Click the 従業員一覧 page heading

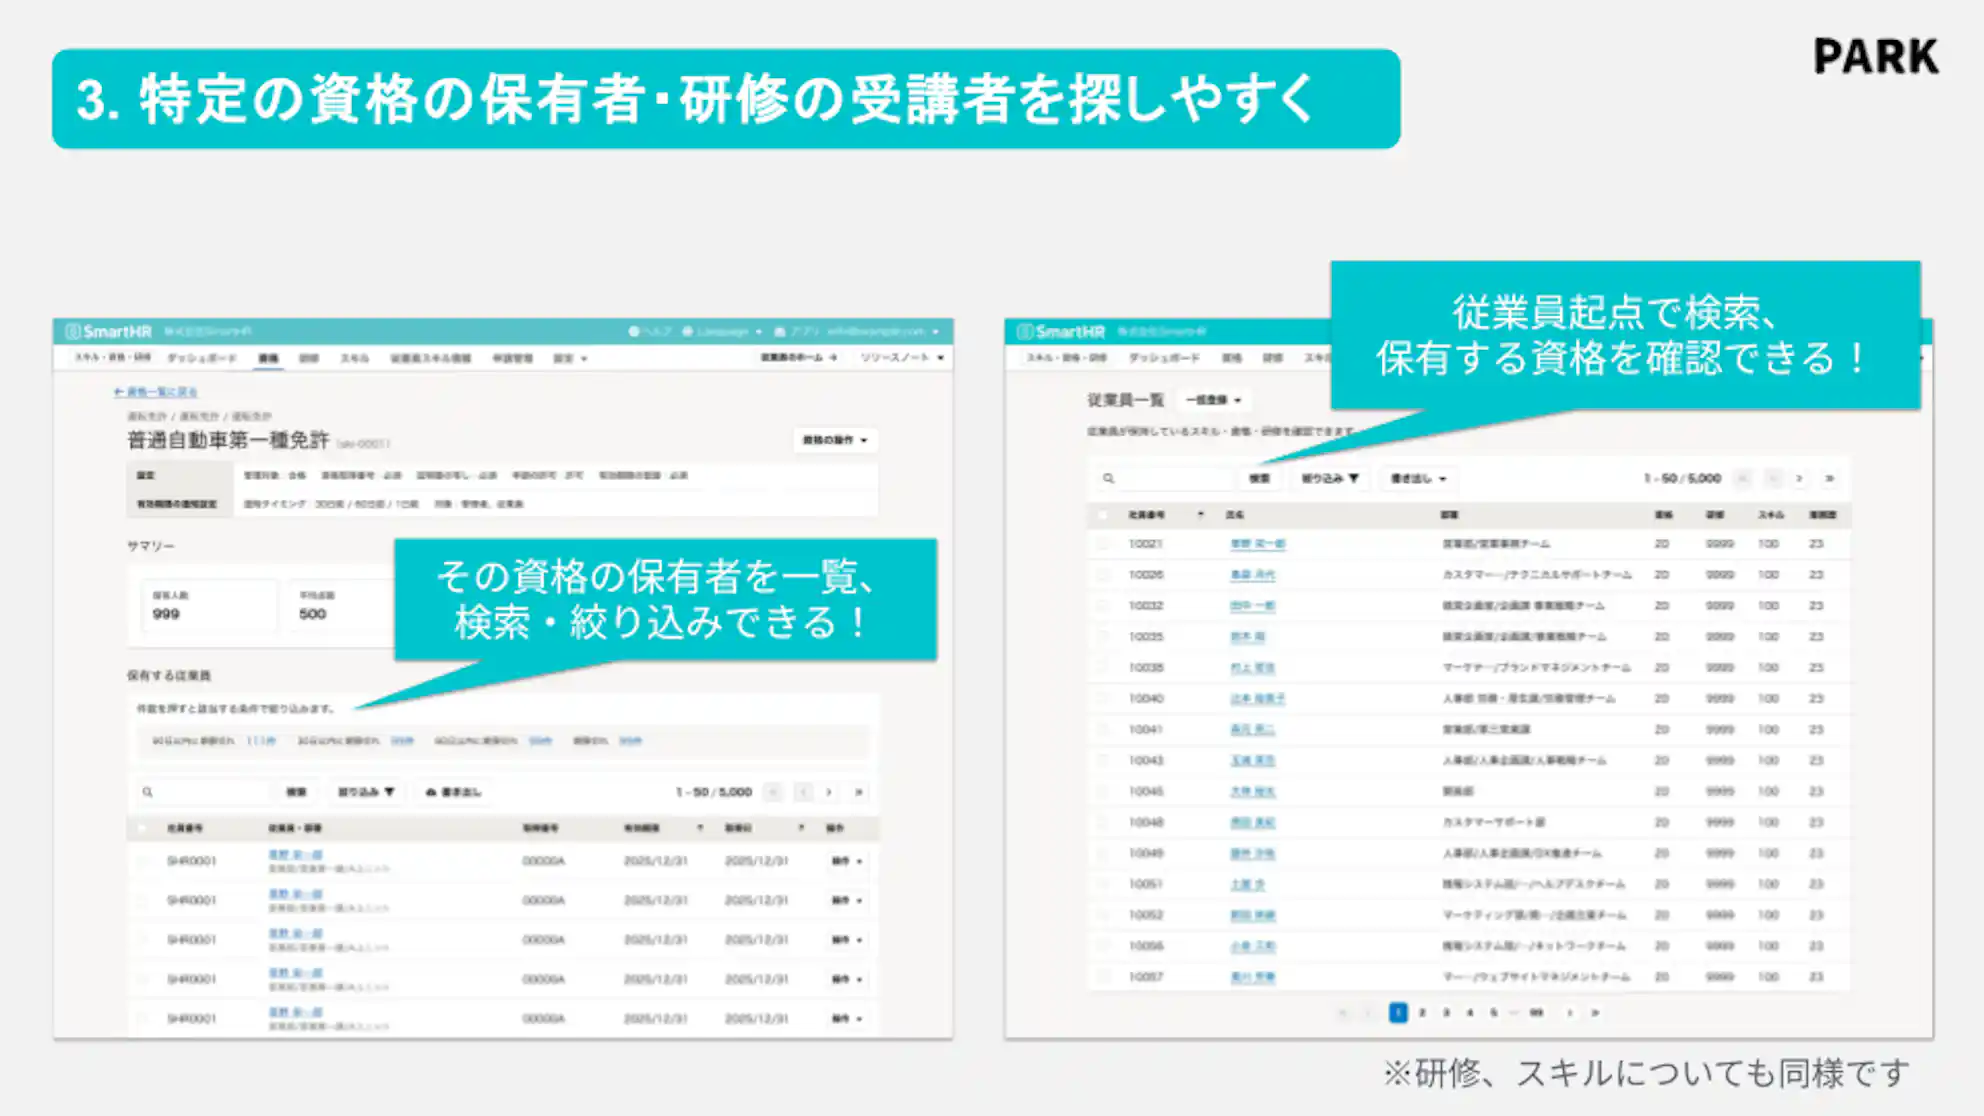pos(1126,400)
